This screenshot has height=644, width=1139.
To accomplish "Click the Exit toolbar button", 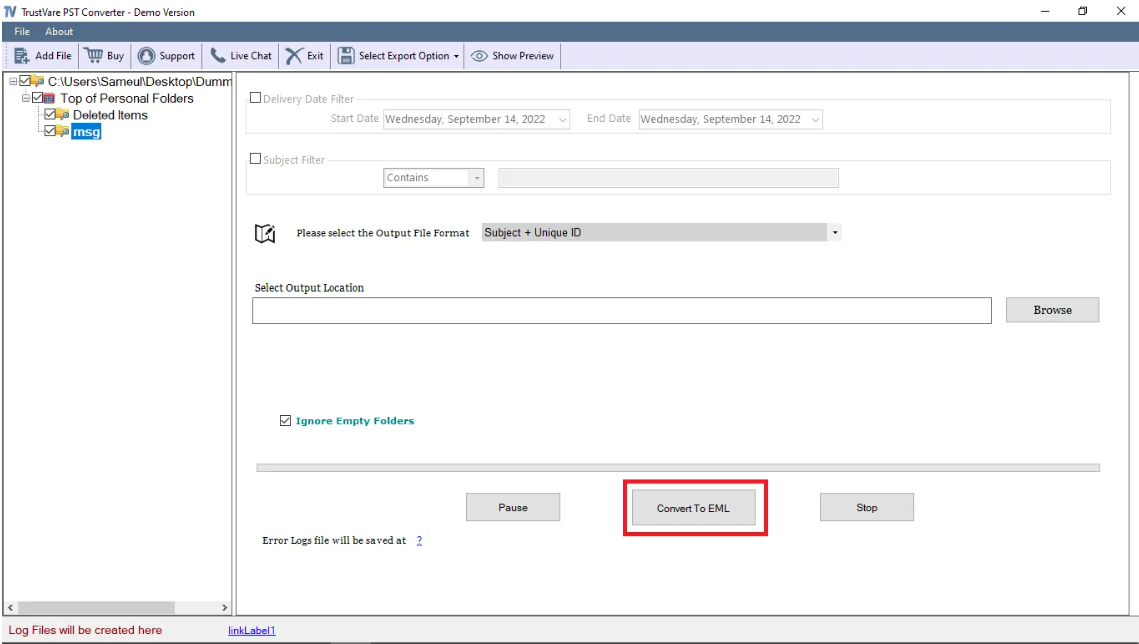I will pos(305,56).
